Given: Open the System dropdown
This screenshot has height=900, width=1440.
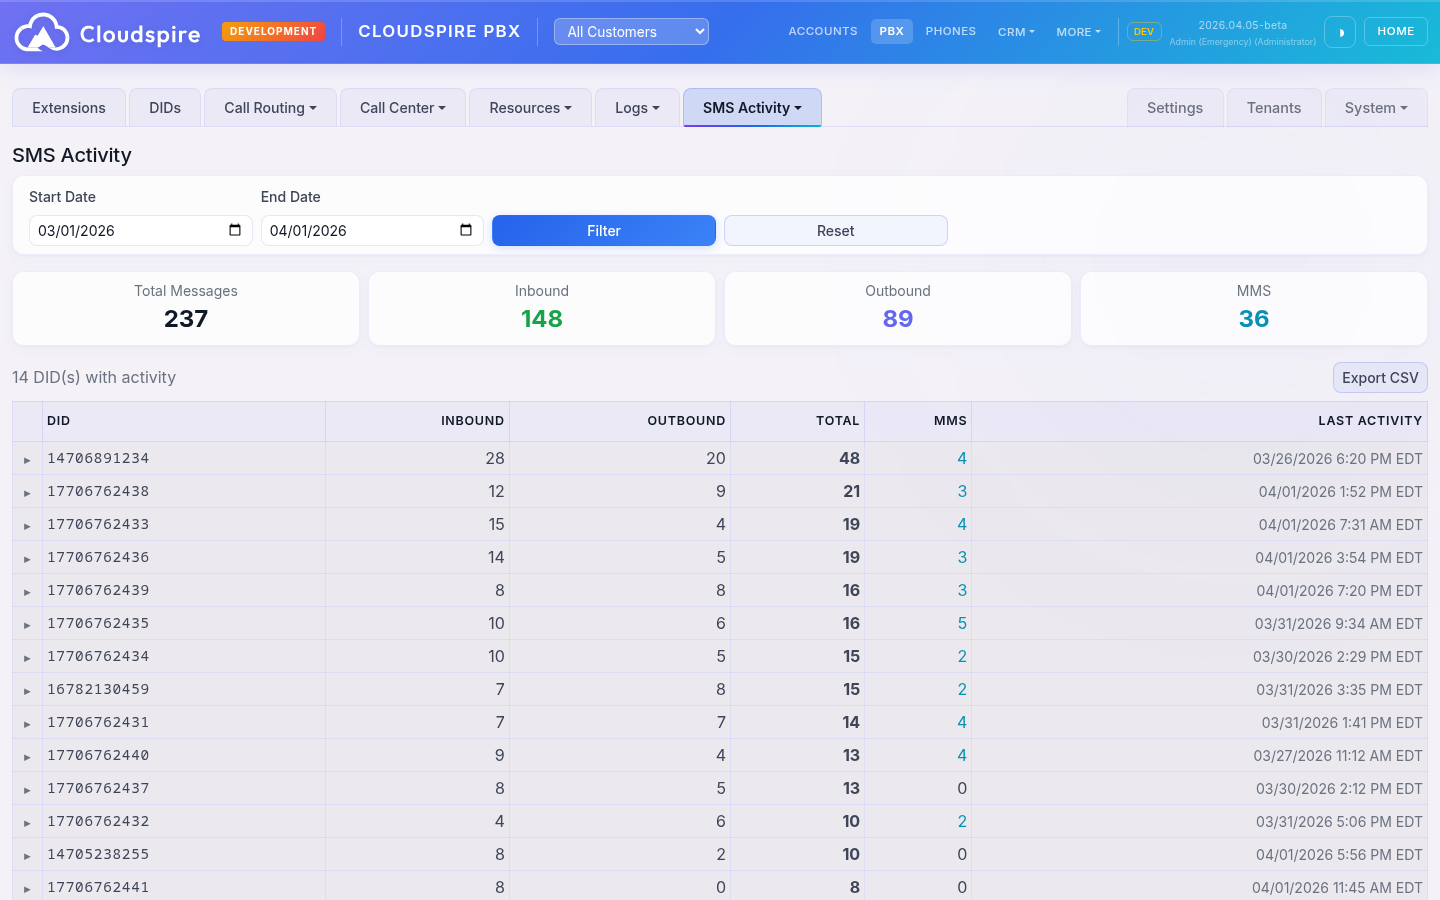Looking at the screenshot, I should (1375, 107).
